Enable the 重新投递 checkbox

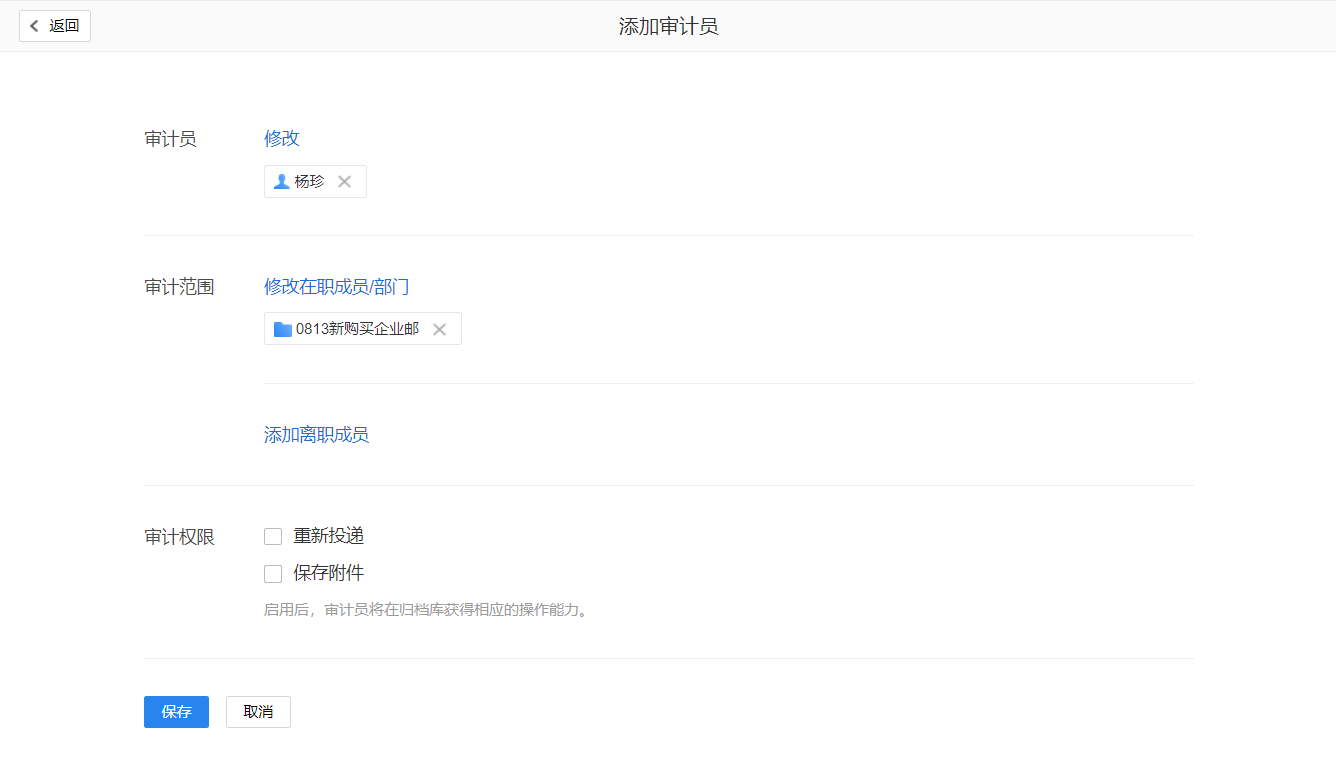click(x=273, y=536)
